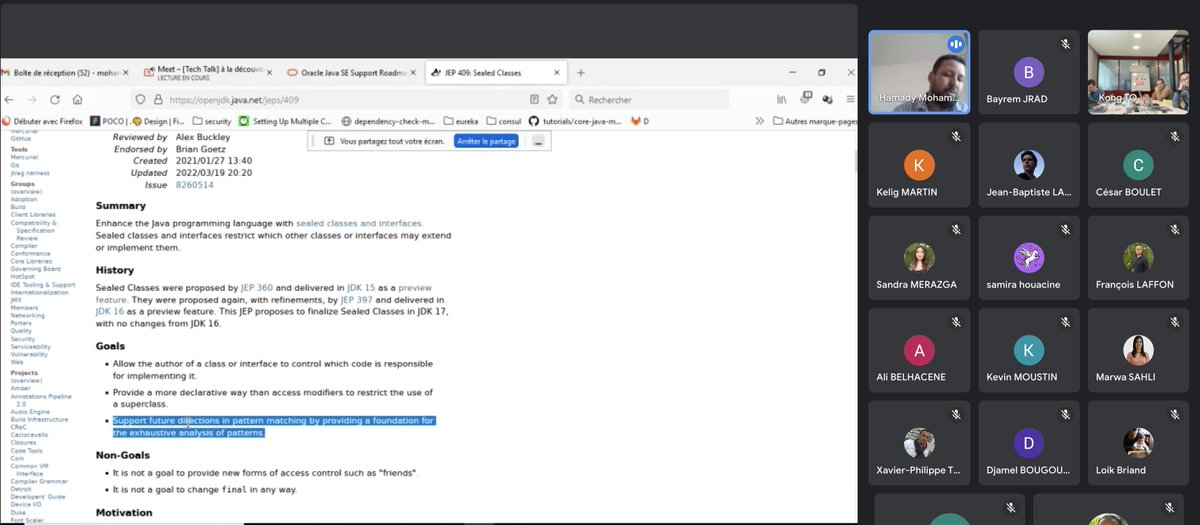Image resolution: width=1200 pixels, height=525 pixels.
Task: Minimize the screen sharing notification bar
Action: point(537,141)
